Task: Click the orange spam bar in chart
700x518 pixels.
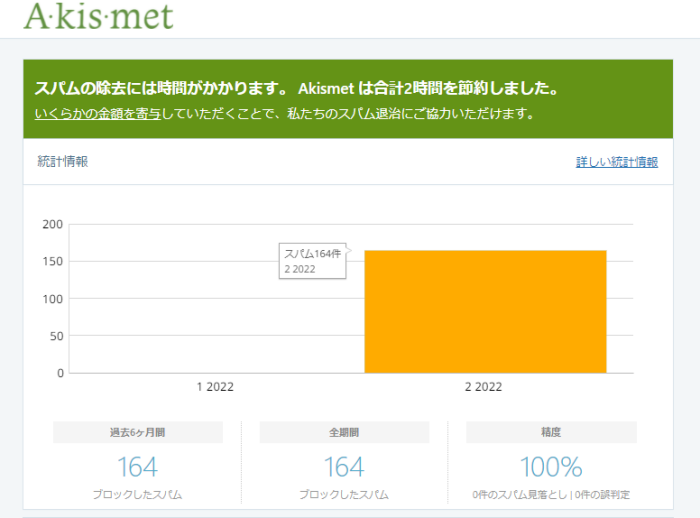Action: coord(485,311)
